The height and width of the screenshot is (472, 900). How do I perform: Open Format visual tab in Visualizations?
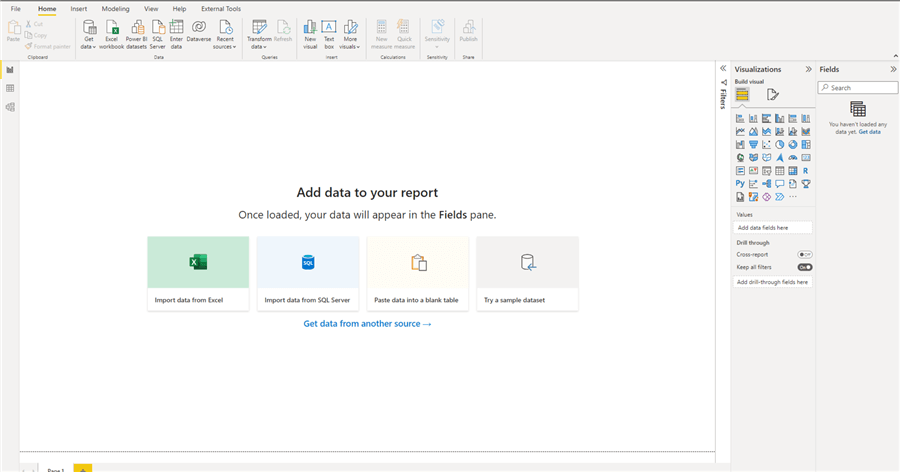(772, 95)
